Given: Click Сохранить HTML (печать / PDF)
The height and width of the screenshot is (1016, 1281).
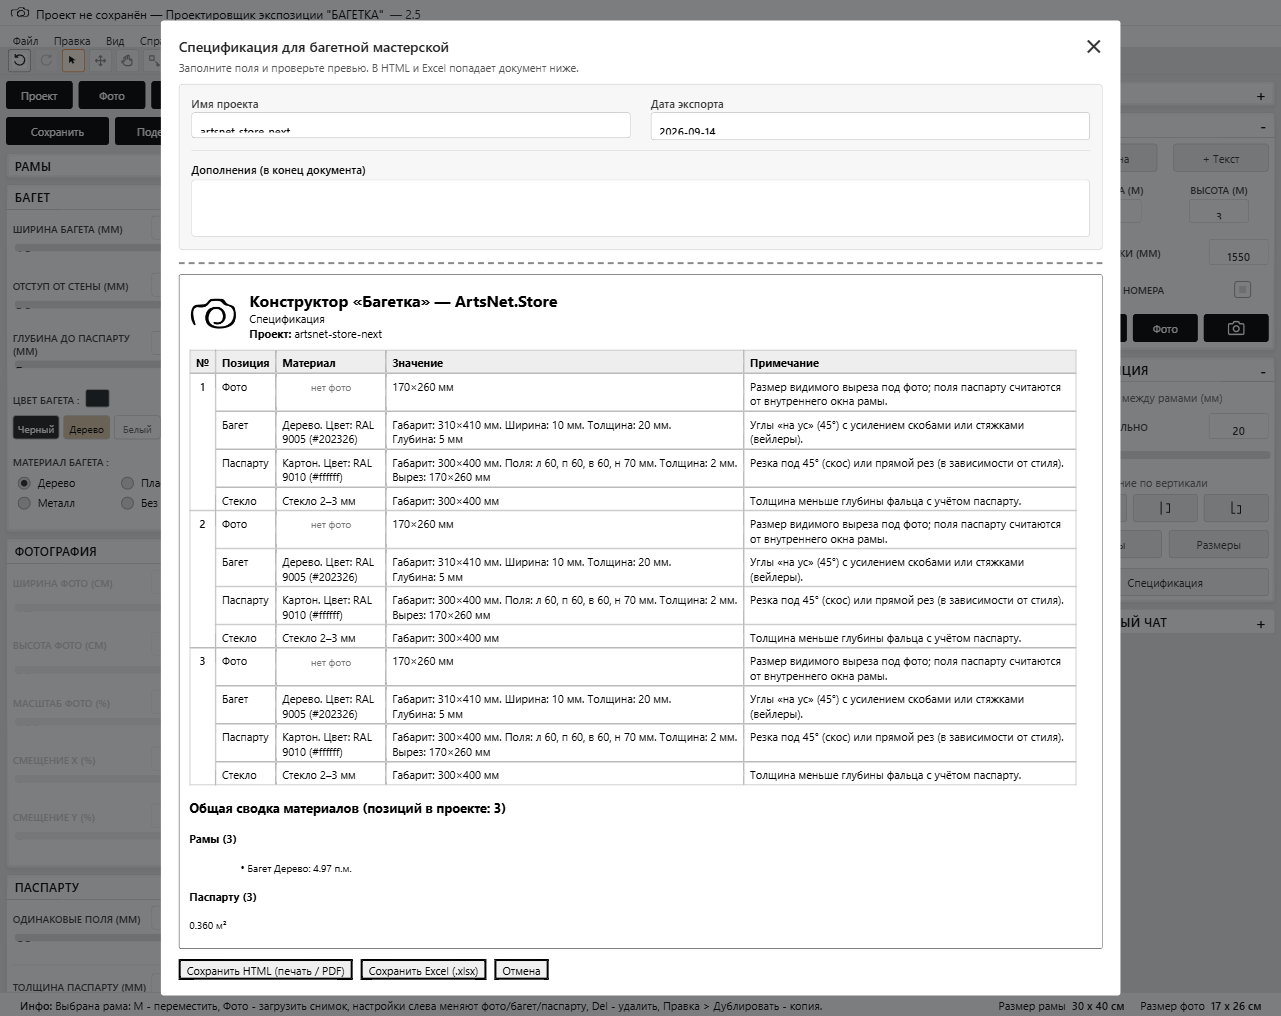Looking at the screenshot, I should pos(265,970).
